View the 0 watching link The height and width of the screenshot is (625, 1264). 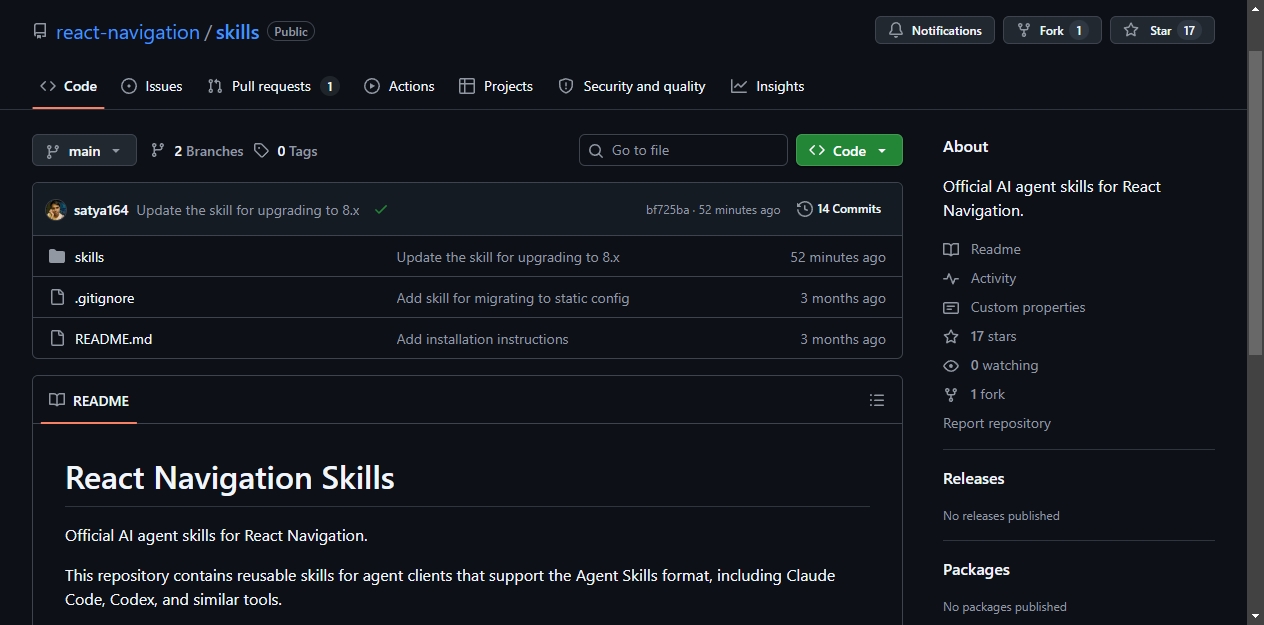click(x=991, y=365)
